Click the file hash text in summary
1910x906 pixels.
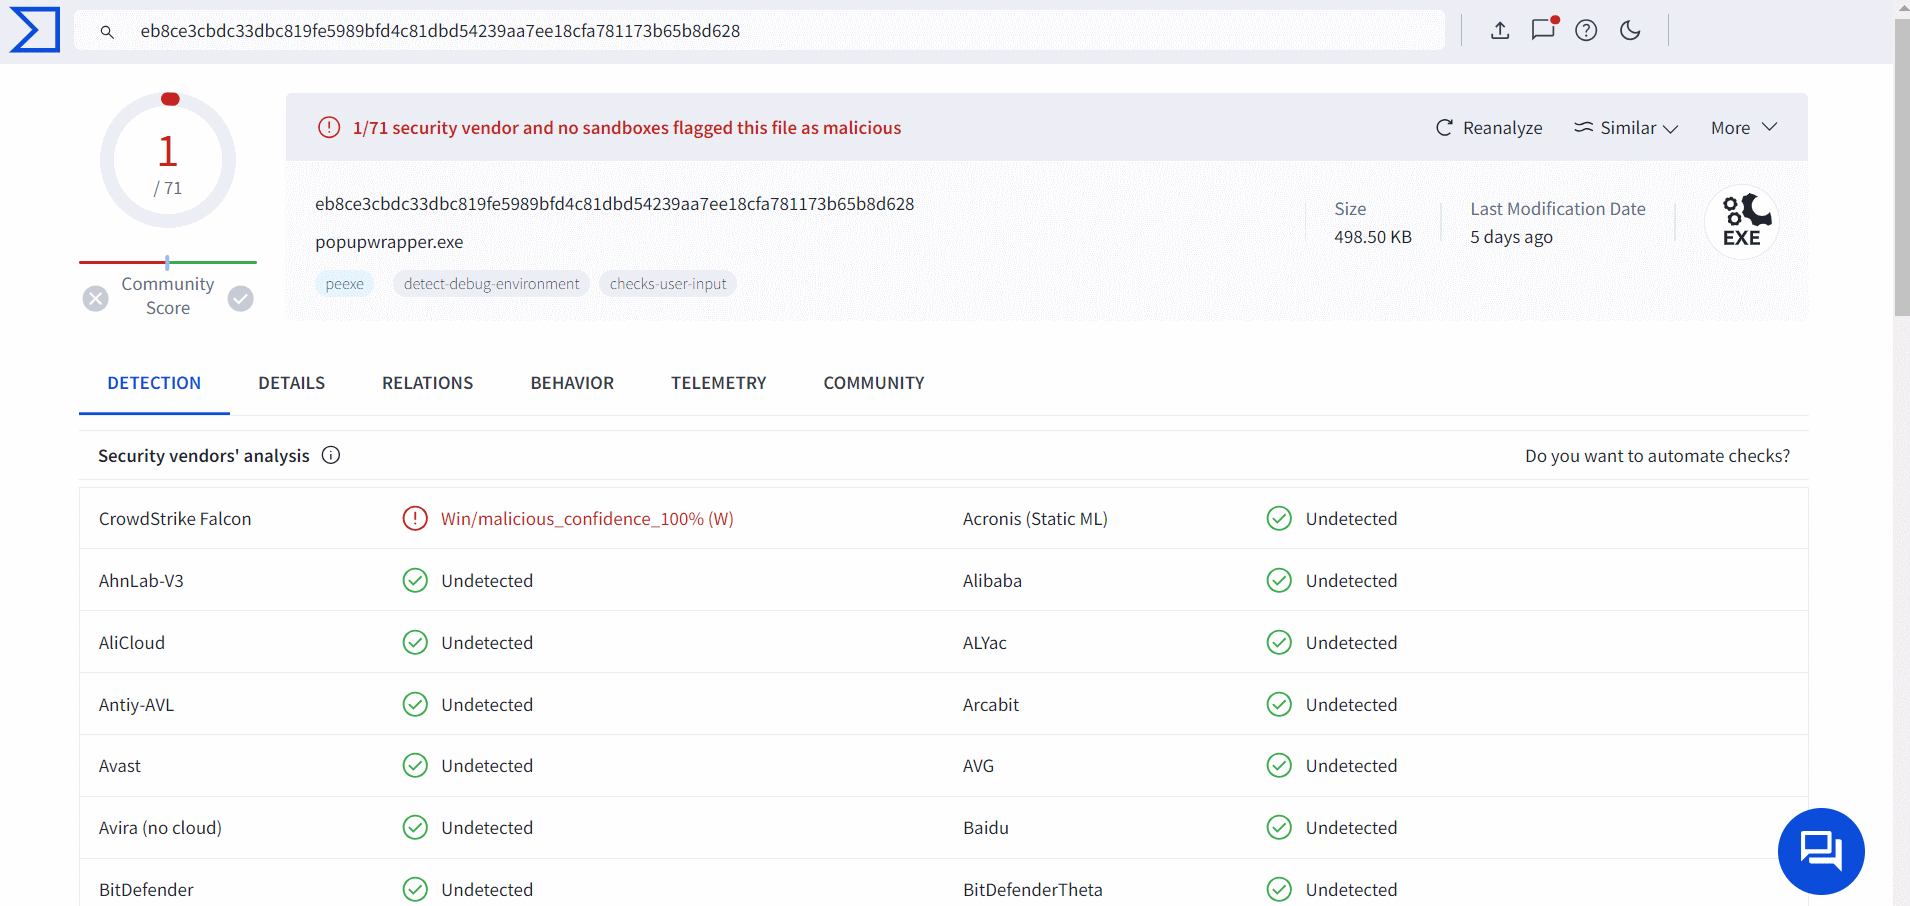tap(615, 204)
